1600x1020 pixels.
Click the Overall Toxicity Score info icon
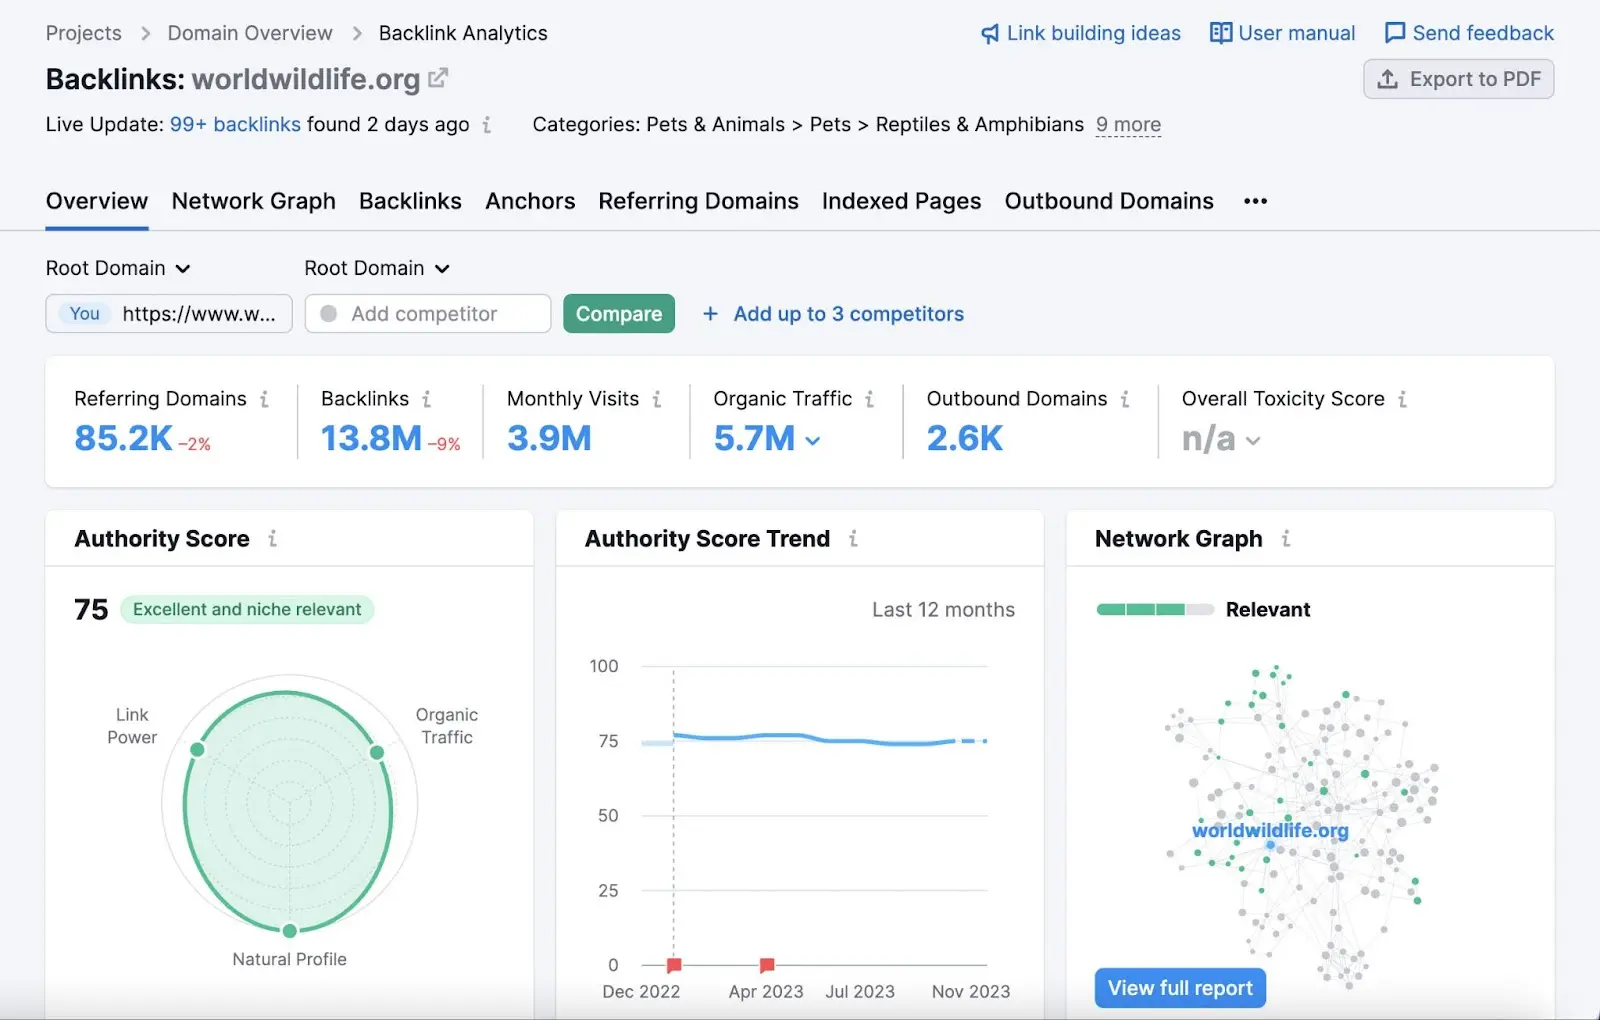click(x=1403, y=399)
